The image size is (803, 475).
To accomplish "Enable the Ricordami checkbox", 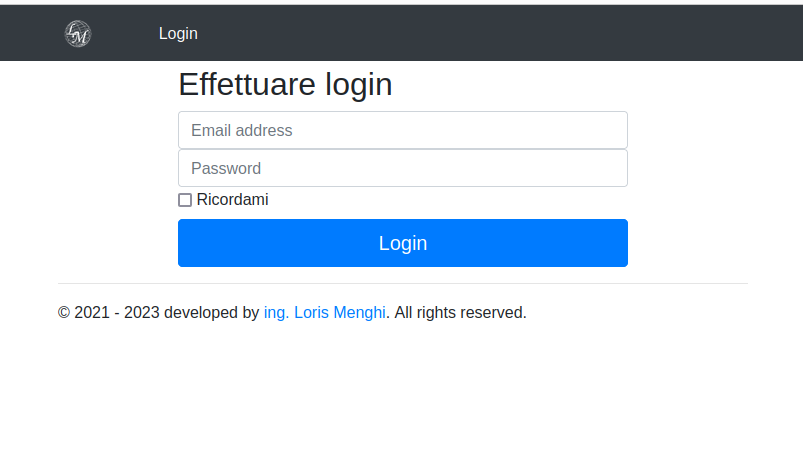I will [185, 200].
